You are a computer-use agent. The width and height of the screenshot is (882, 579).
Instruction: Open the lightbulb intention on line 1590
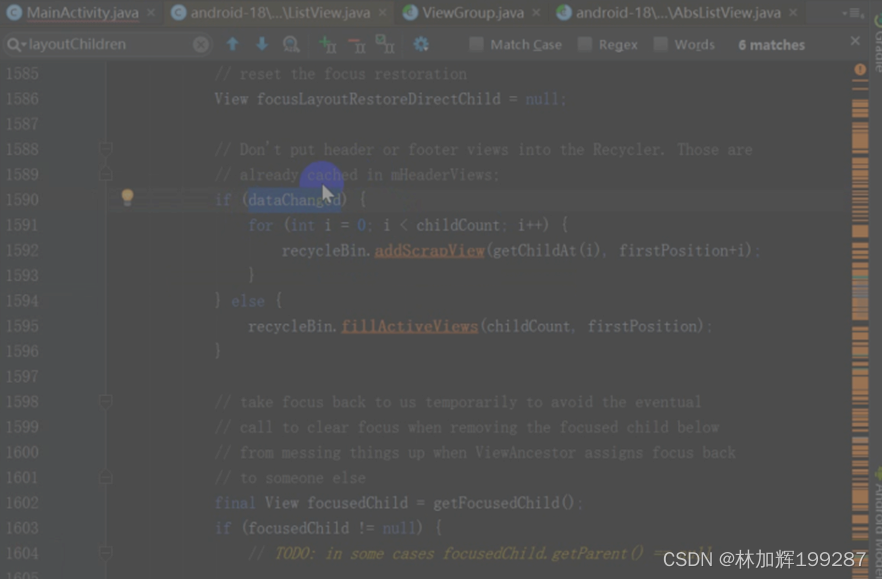coord(128,197)
